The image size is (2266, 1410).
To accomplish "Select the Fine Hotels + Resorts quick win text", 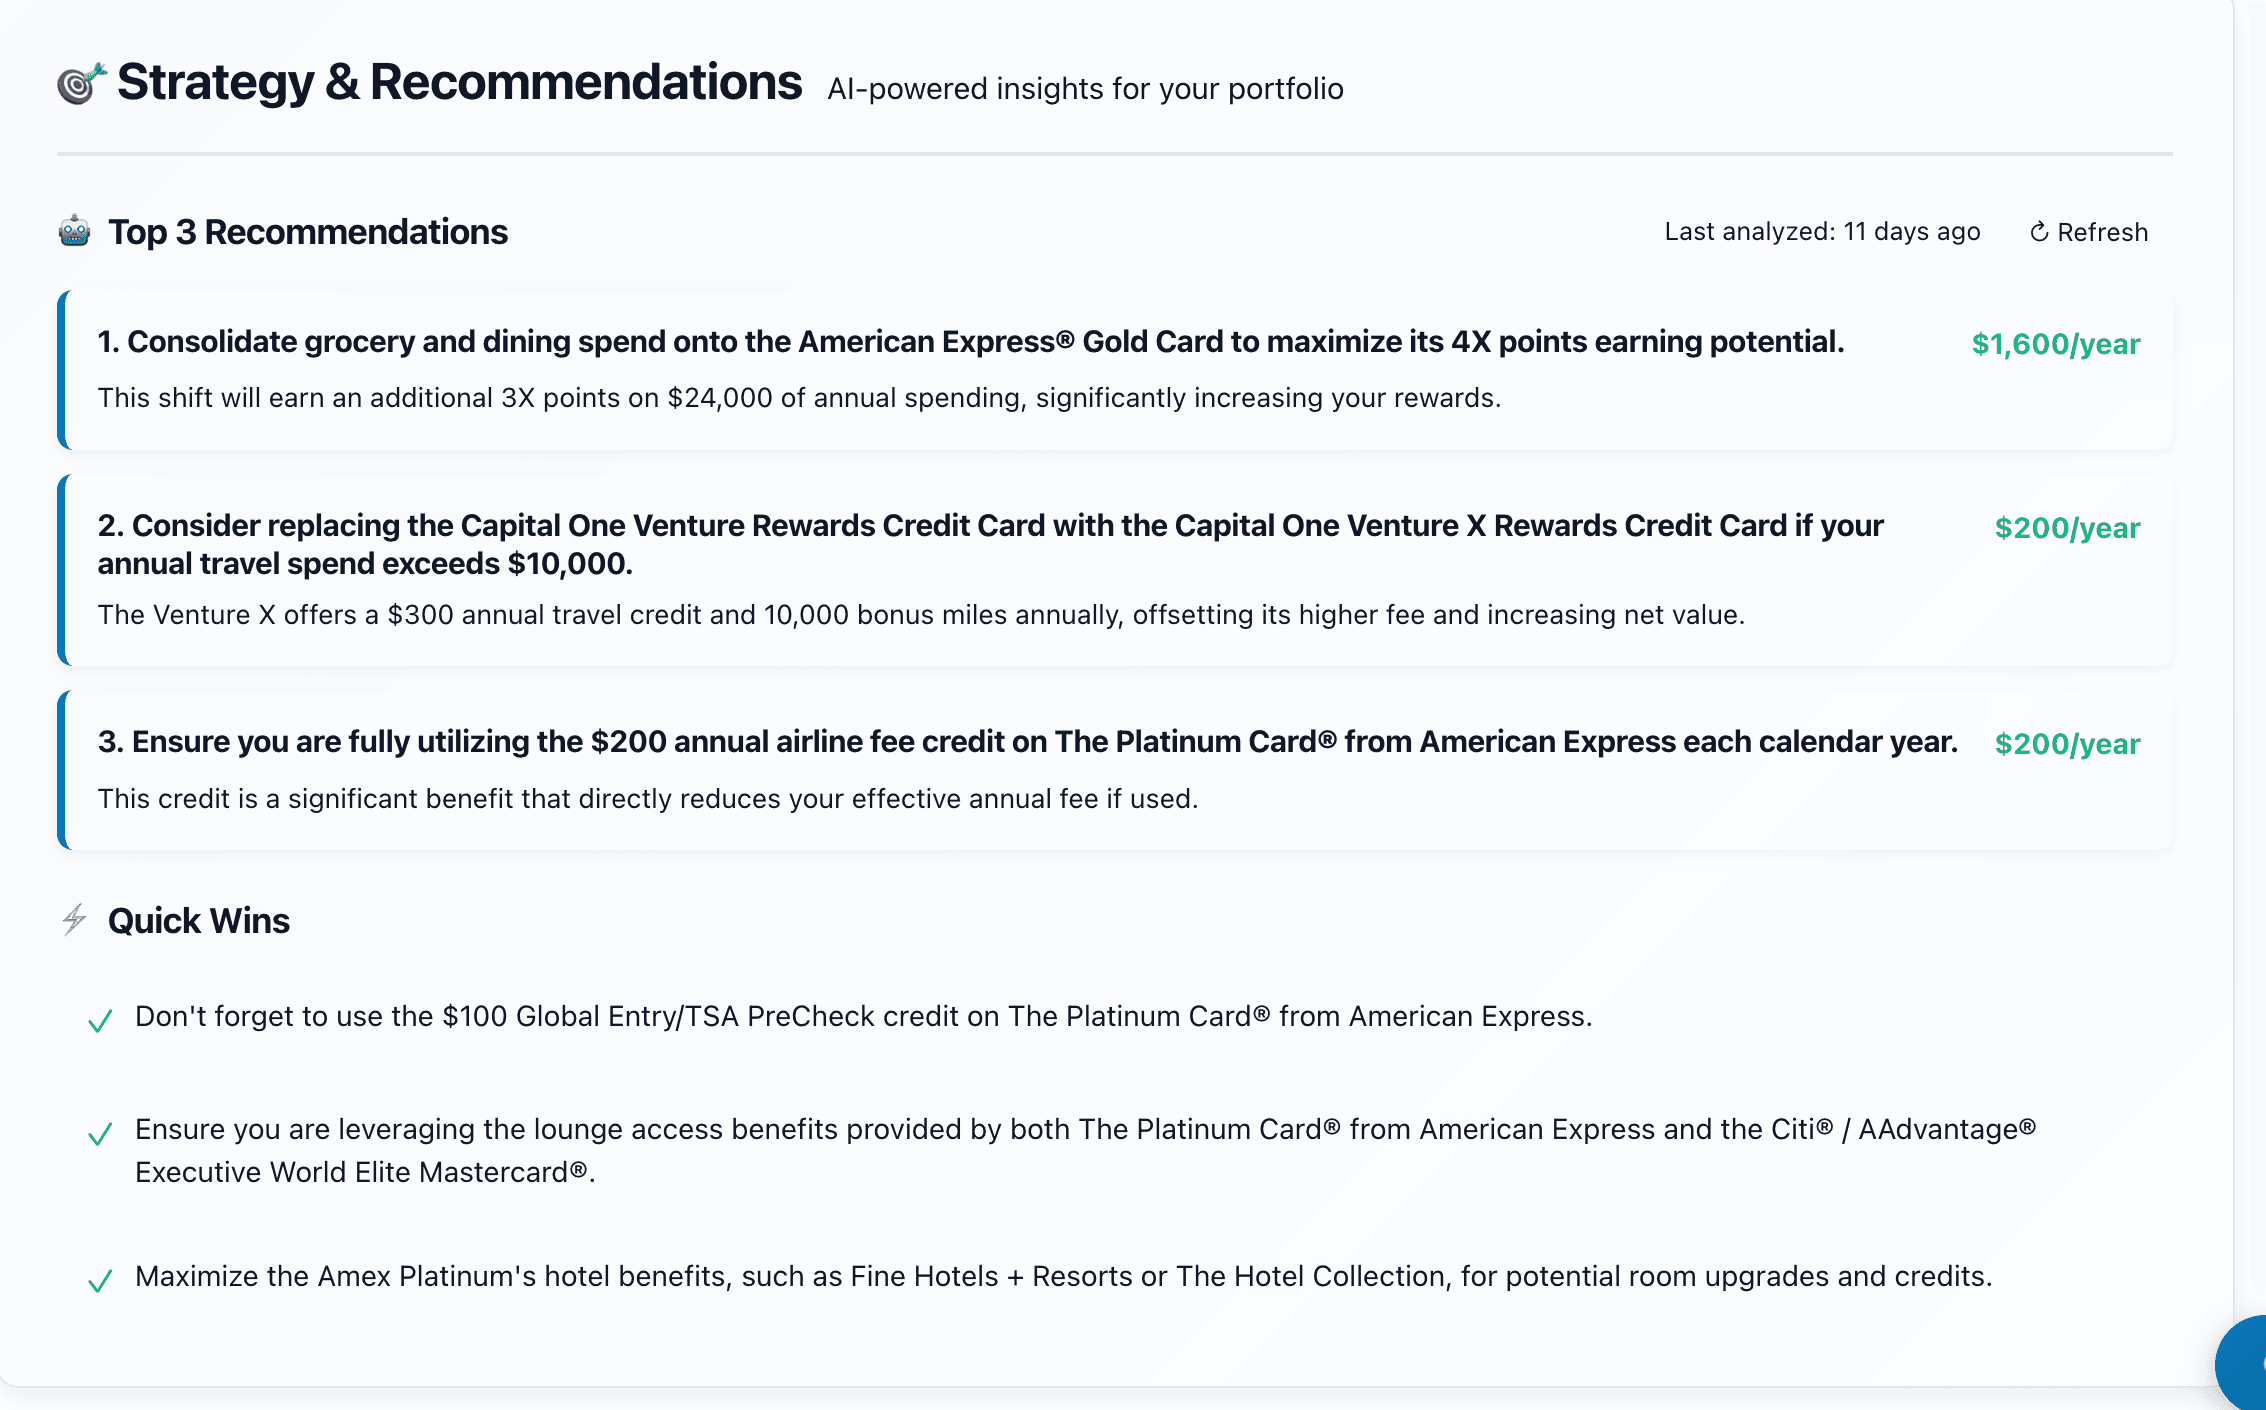I will point(1063,1277).
